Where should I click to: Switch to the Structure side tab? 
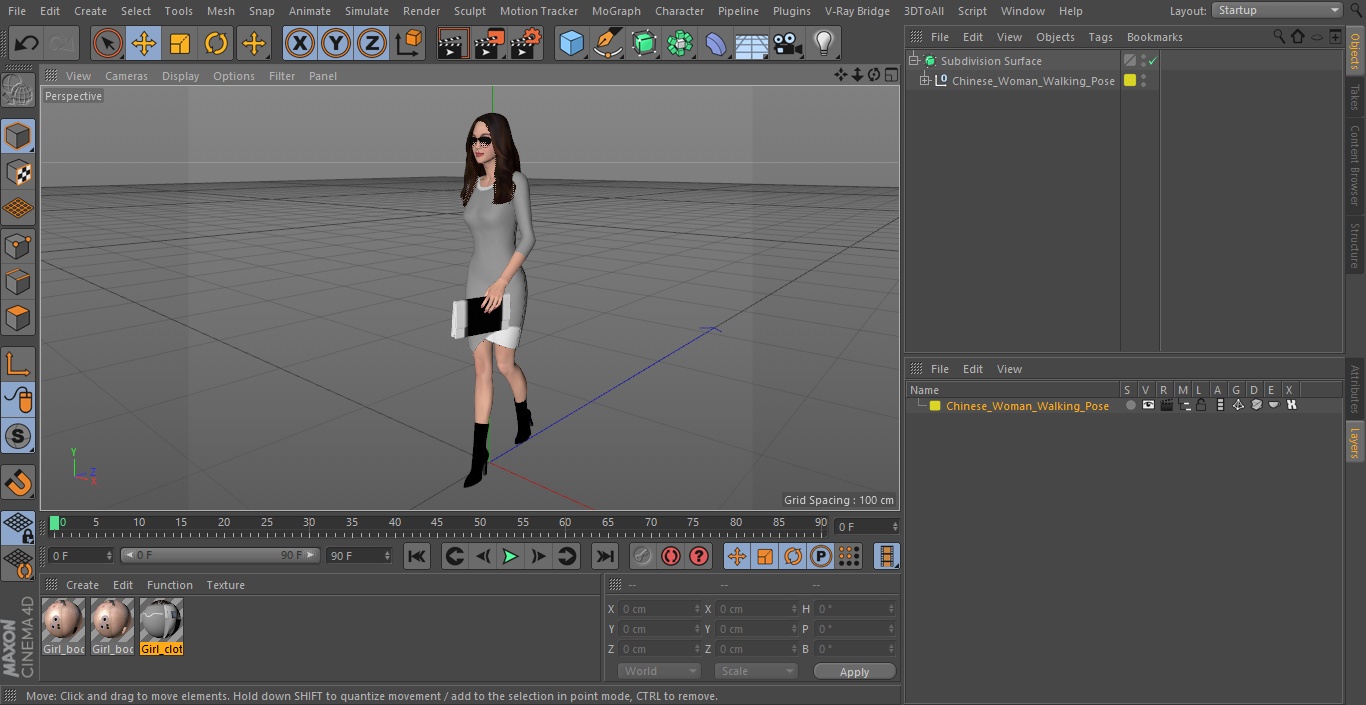click(1355, 245)
